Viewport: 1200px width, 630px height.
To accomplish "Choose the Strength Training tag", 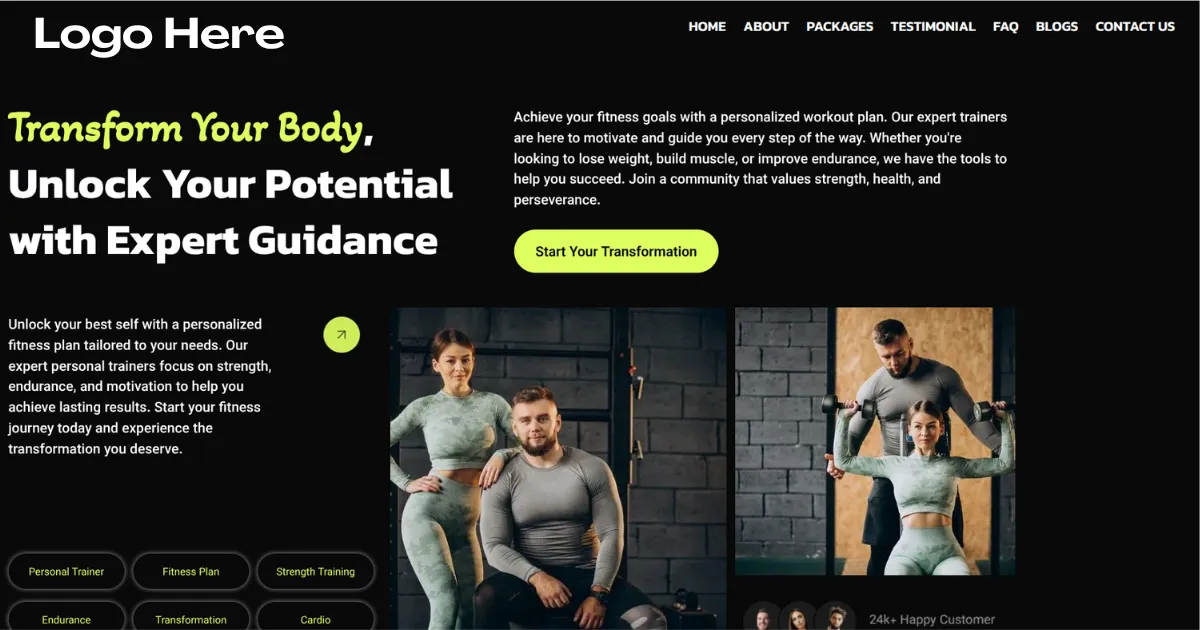I will pyautogui.click(x=315, y=572).
